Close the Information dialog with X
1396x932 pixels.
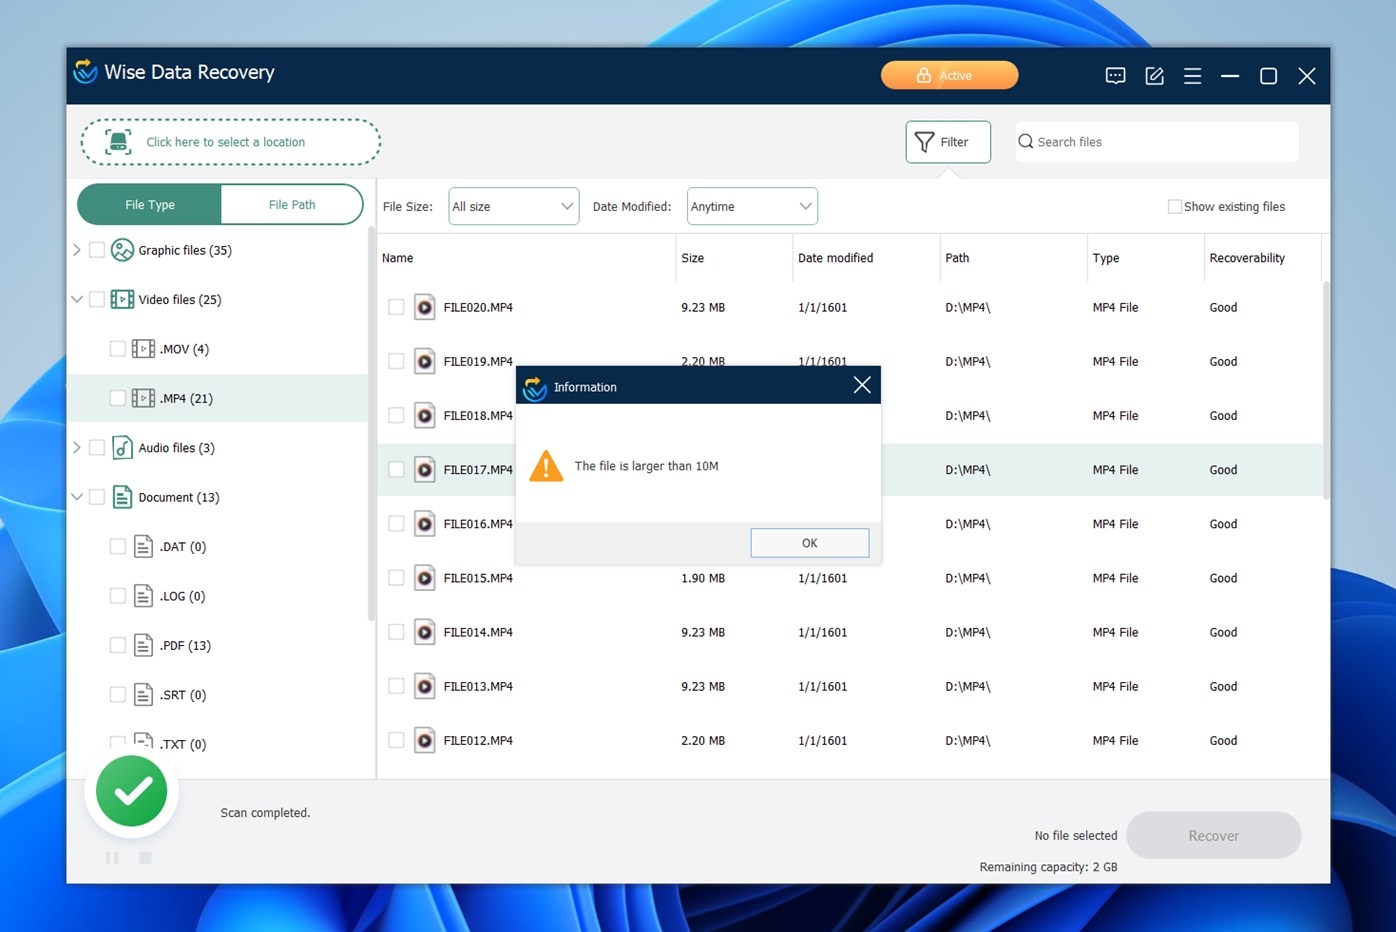862,385
